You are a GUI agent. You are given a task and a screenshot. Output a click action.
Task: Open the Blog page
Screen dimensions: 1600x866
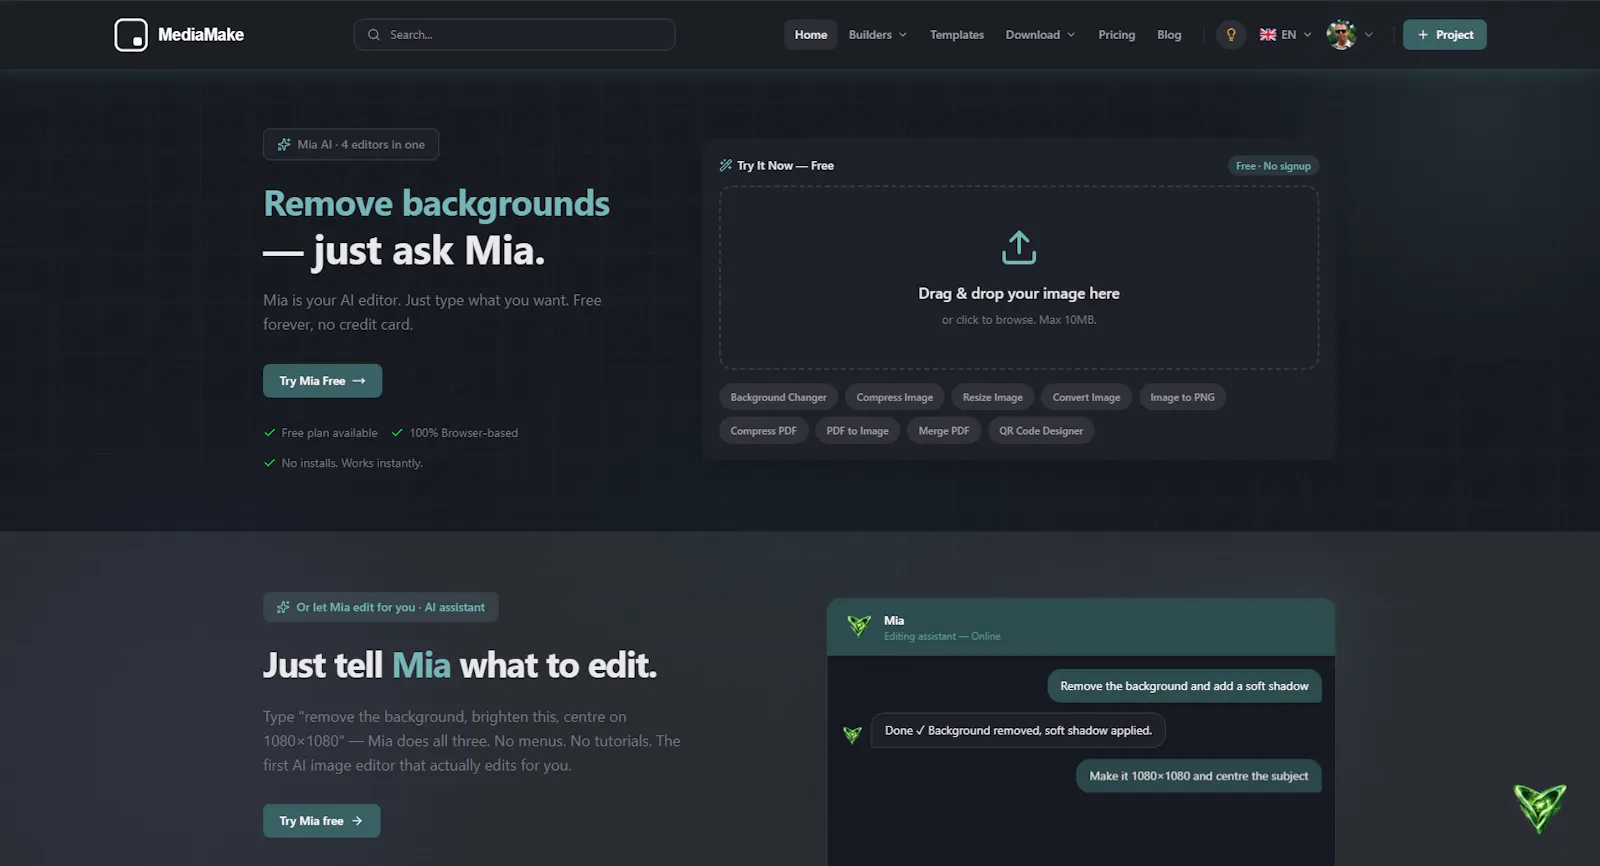(x=1169, y=35)
